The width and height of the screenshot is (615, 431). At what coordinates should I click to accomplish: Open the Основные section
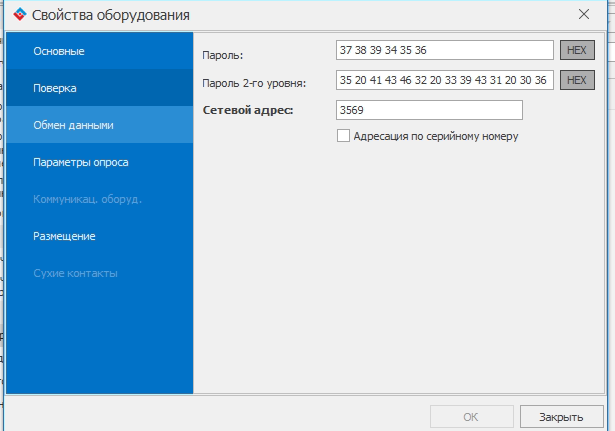[x=58, y=51]
